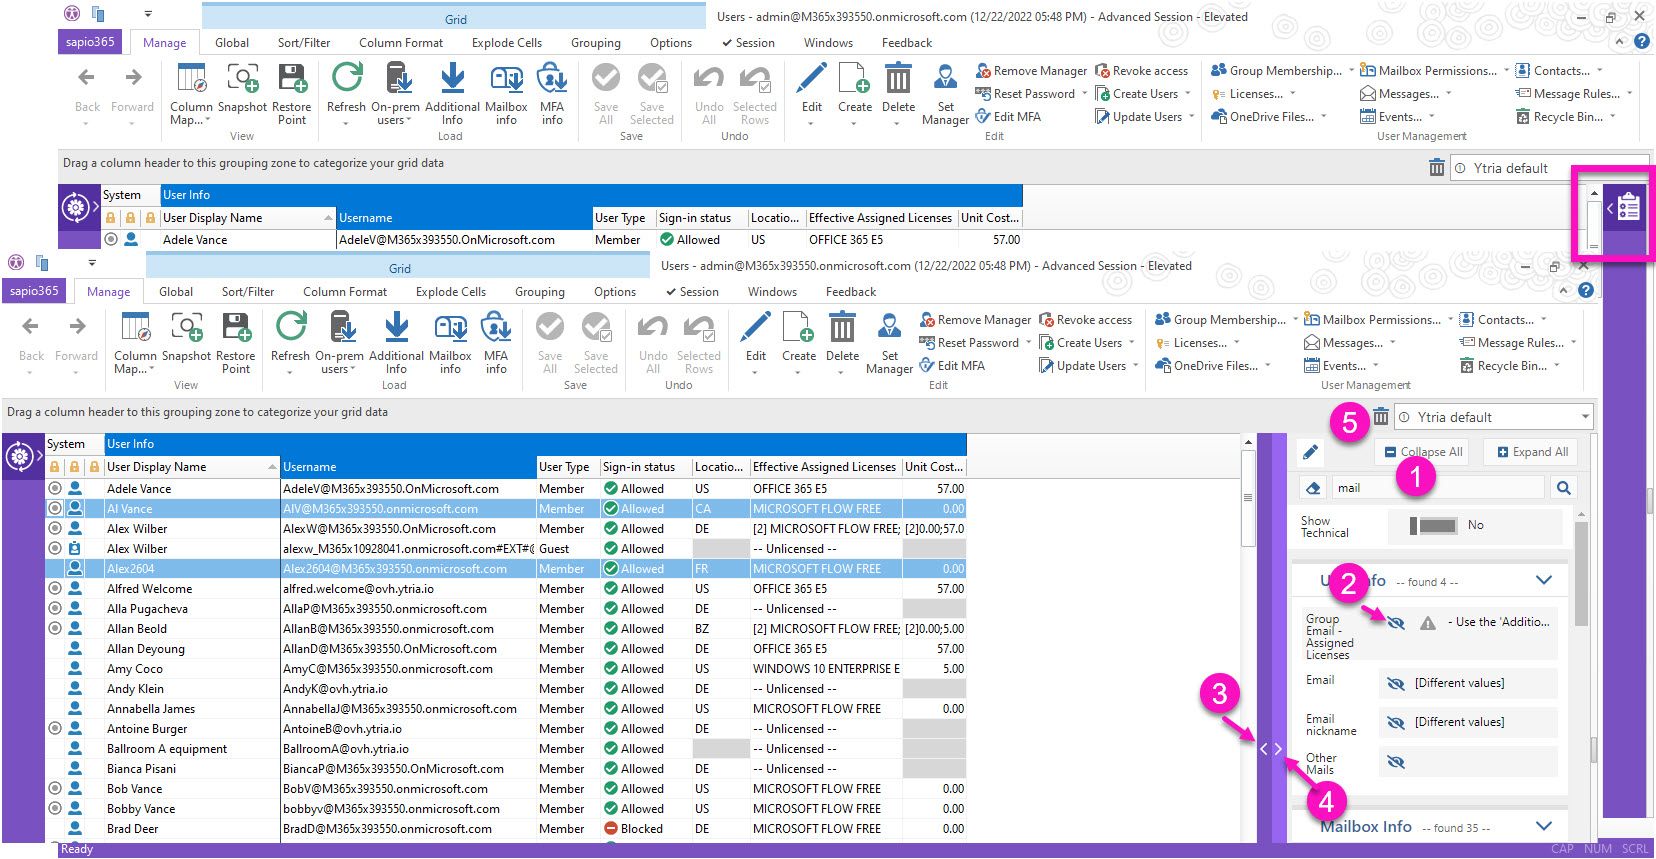Collapse the User Info section chevron

click(x=1544, y=580)
